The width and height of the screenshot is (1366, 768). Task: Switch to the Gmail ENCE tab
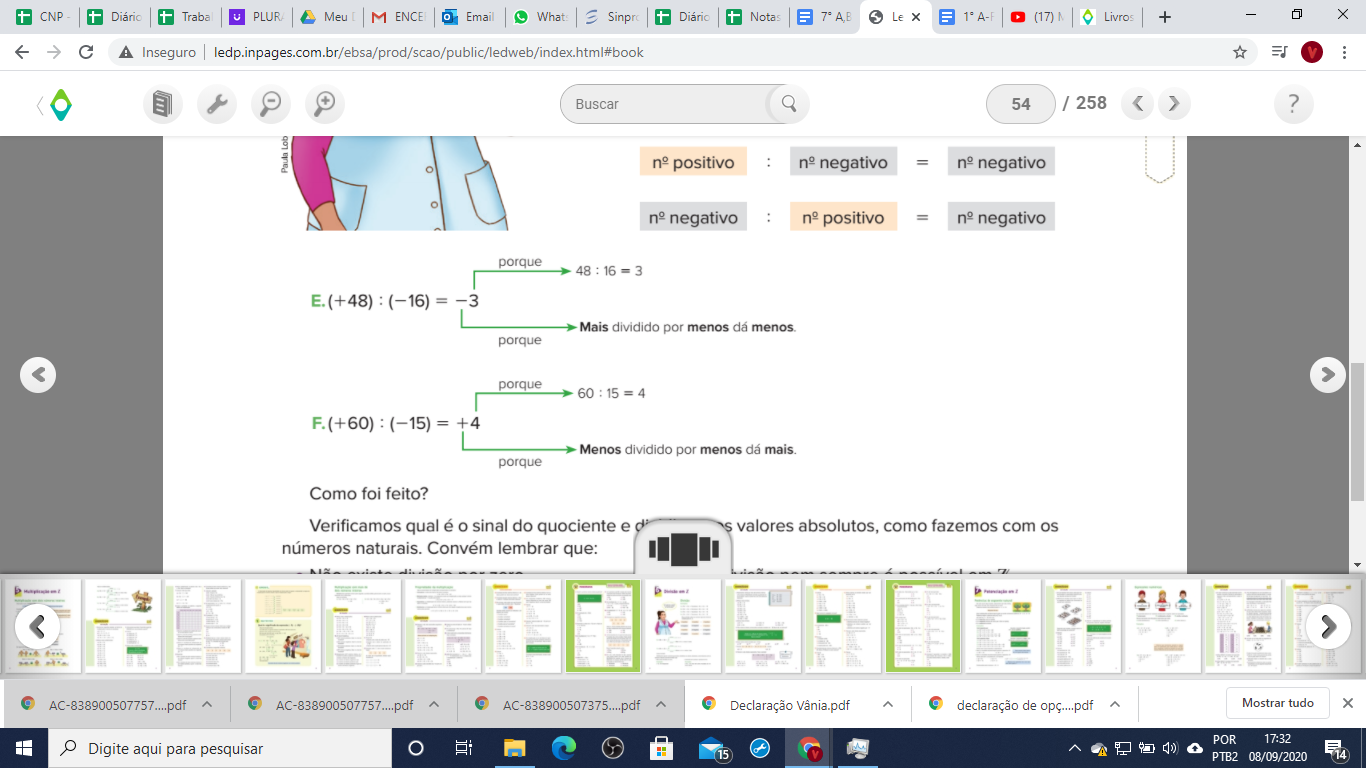(398, 17)
